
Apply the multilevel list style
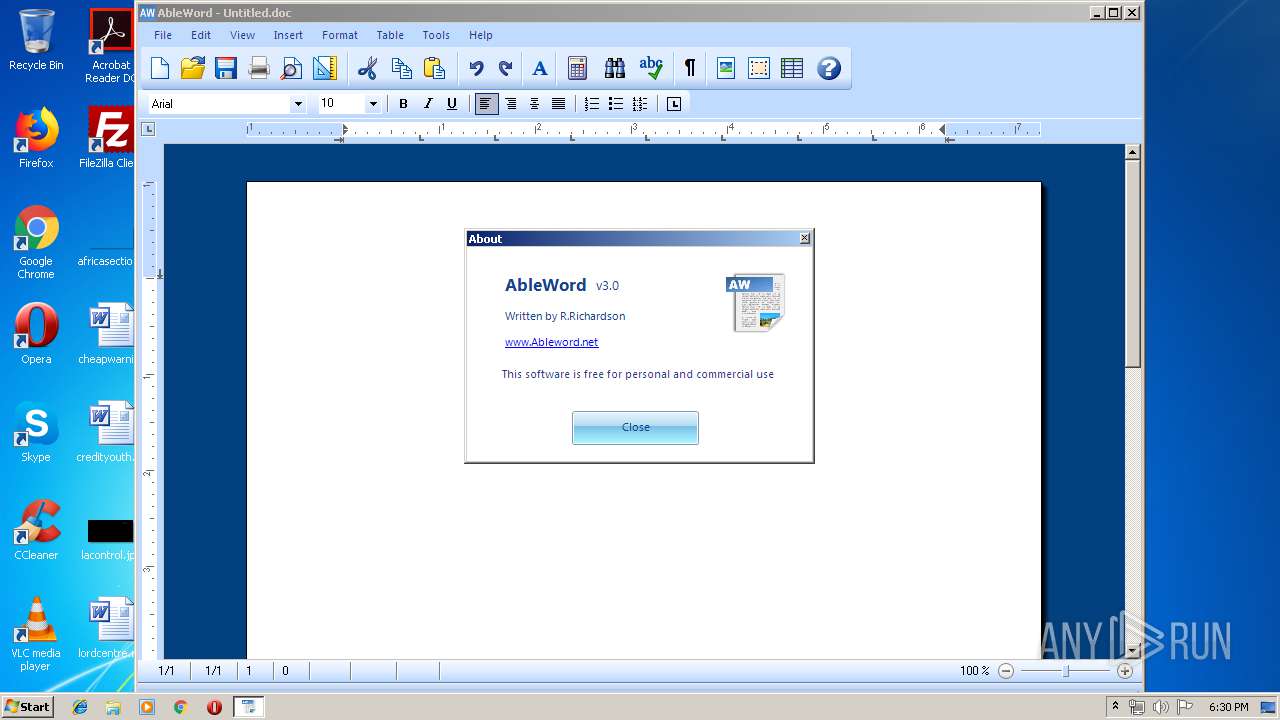pos(640,104)
